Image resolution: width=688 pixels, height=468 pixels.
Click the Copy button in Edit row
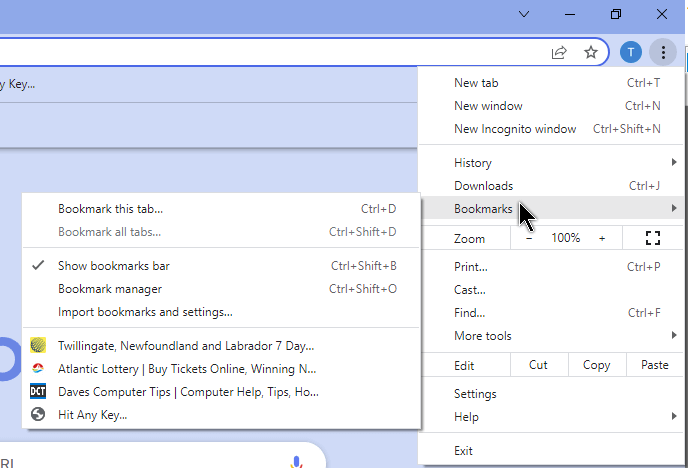coord(597,365)
